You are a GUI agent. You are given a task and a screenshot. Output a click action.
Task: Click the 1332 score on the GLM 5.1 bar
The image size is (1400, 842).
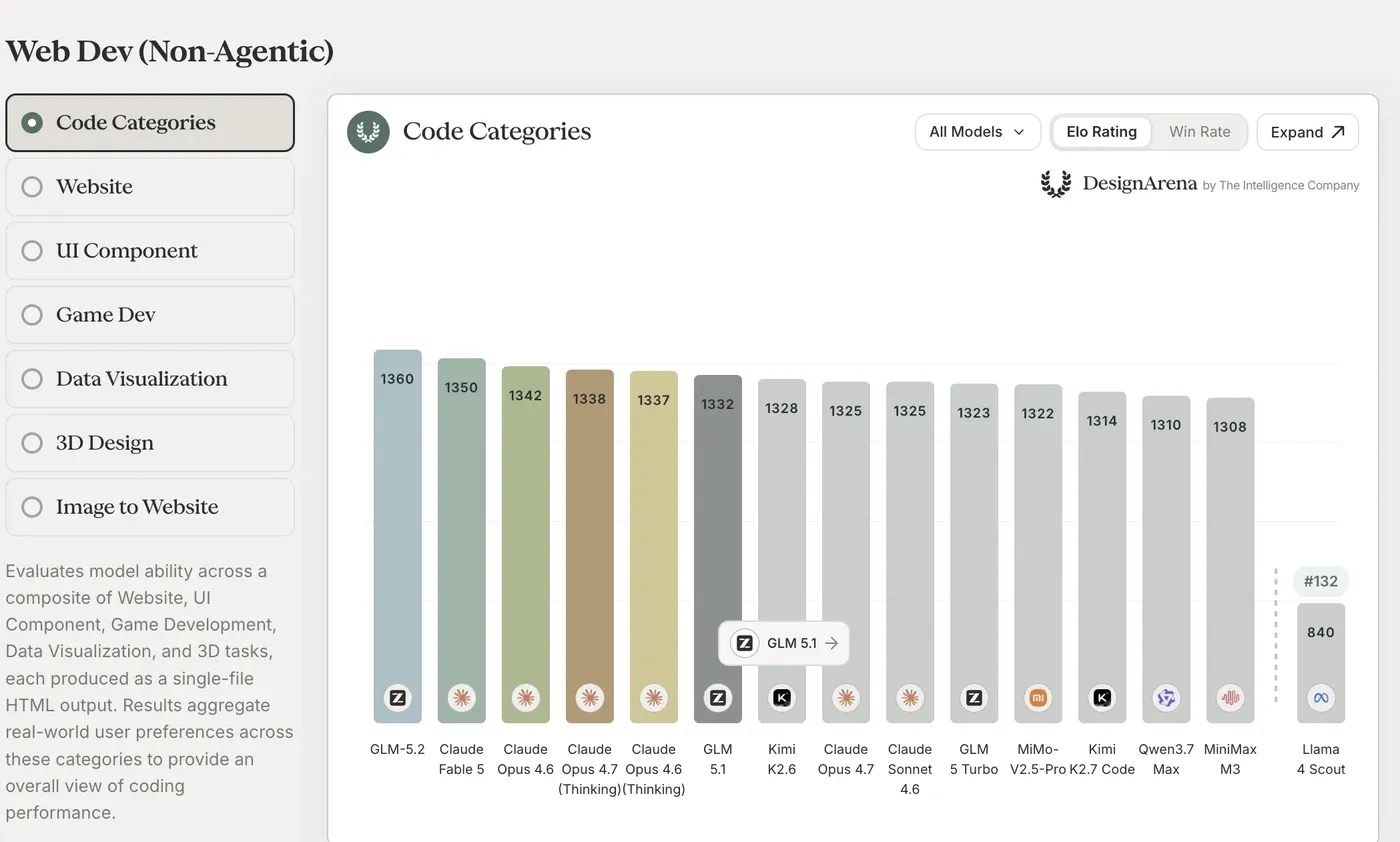[717, 404]
